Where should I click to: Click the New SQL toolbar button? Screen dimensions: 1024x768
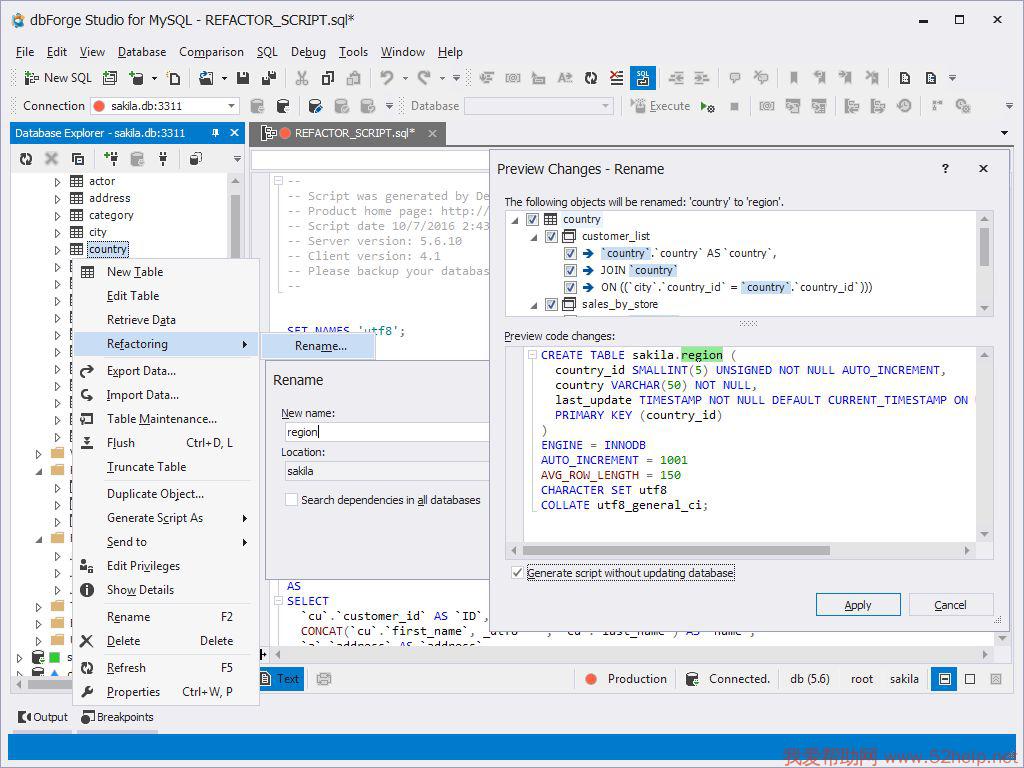coord(57,78)
